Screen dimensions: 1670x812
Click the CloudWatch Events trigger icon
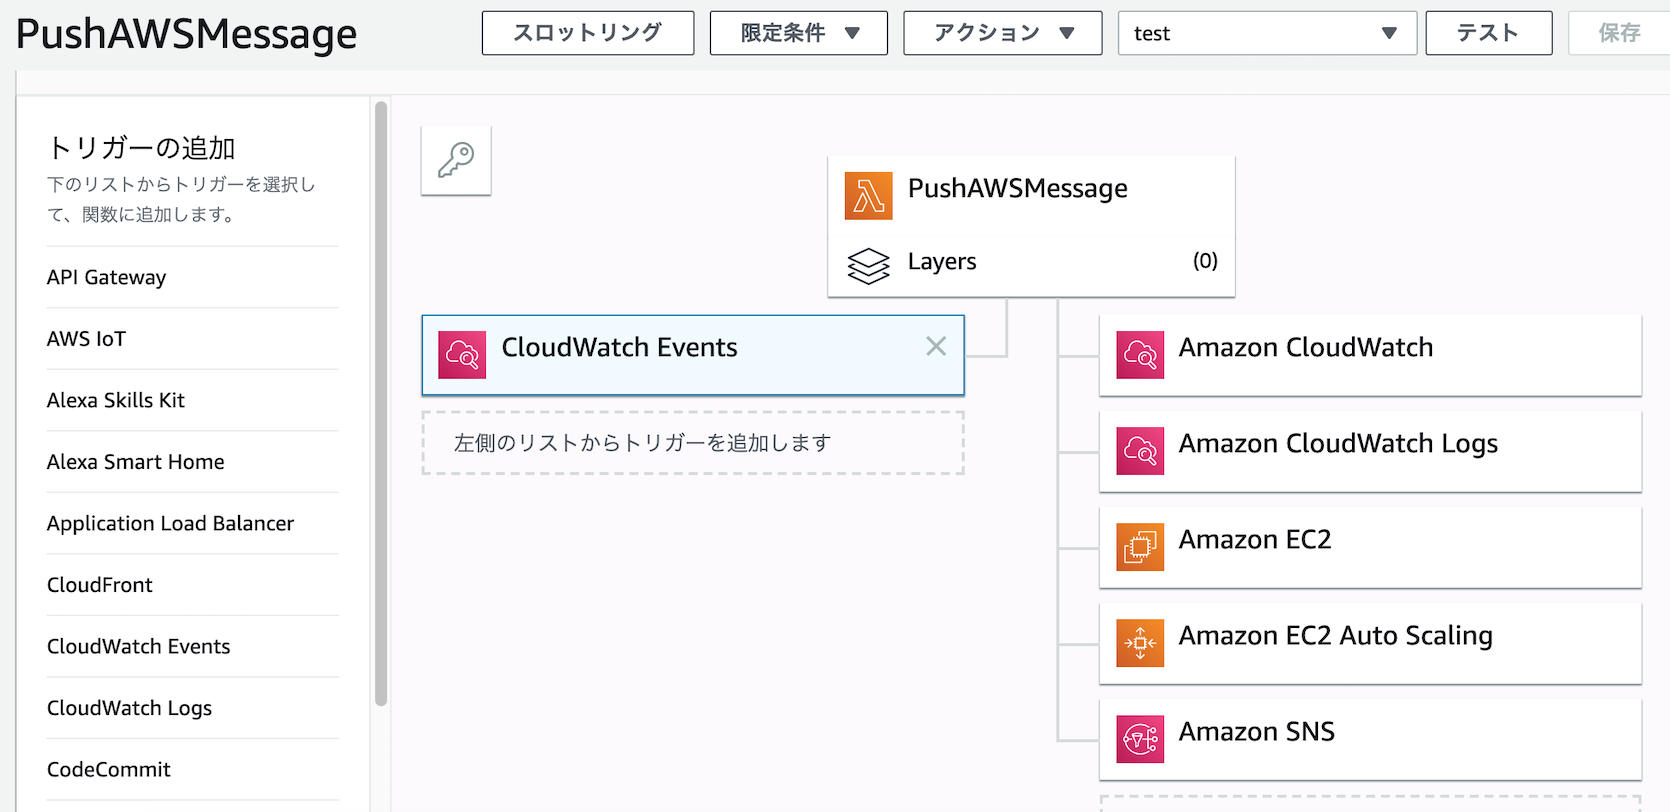pos(462,354)
